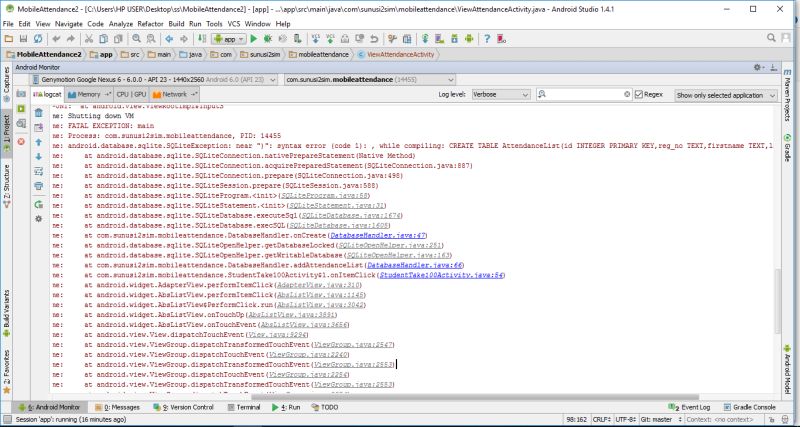Open Android Monitor panel gear settings
The width and height of the screenshot is (800, 427).
[758, 67]
